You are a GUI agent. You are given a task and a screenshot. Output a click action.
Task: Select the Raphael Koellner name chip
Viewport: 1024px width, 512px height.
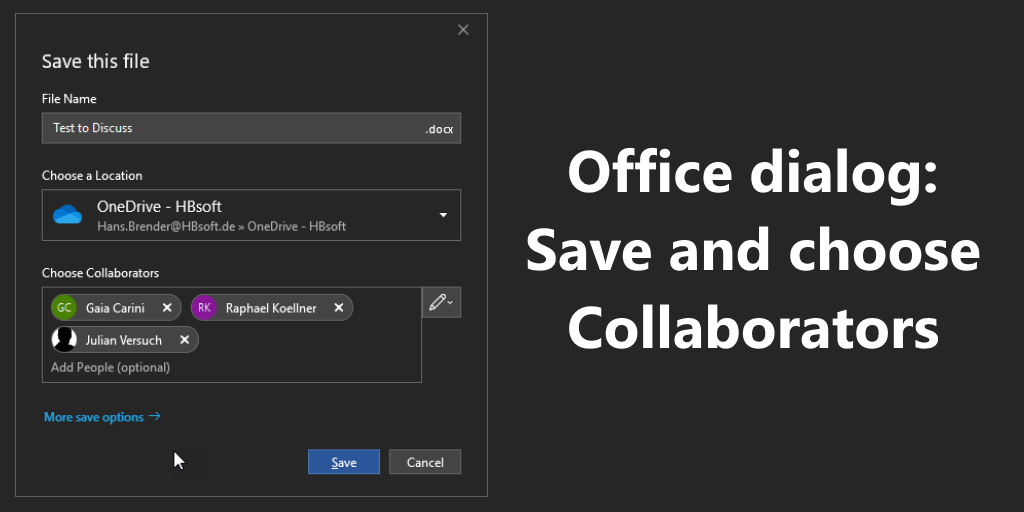[270, 308]
